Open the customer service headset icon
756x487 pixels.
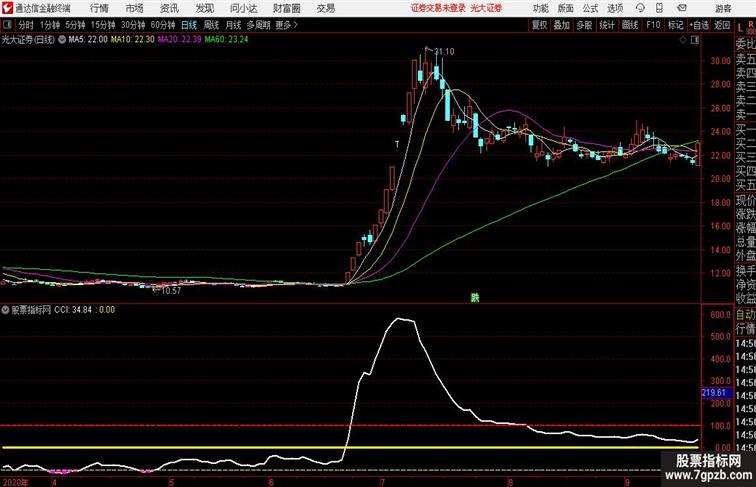[x=640, y=8]
